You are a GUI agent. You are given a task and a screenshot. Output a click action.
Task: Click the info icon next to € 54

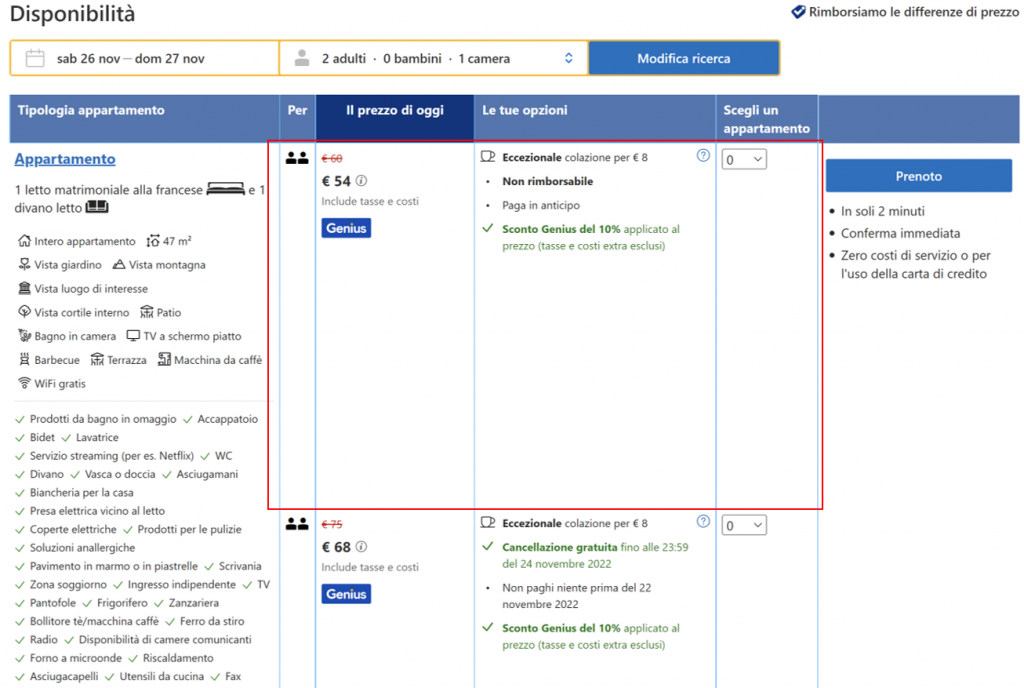click(x=362, y=181)
